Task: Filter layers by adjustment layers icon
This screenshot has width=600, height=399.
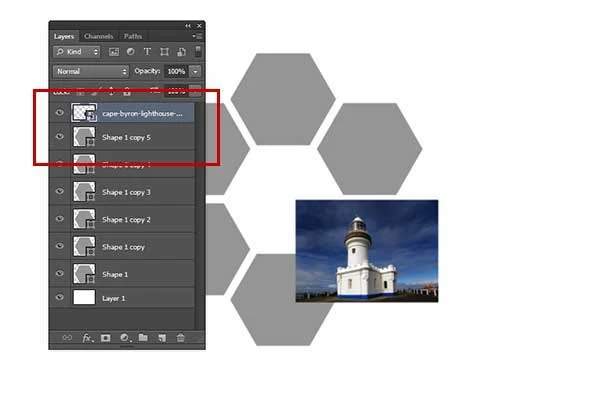Action: [x=130, y=51]
